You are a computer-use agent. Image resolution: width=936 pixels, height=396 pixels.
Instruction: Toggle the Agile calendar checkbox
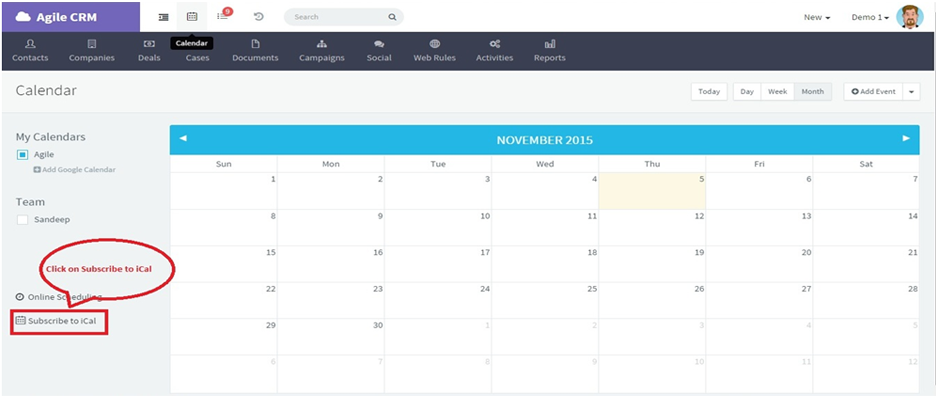(23, 155)
